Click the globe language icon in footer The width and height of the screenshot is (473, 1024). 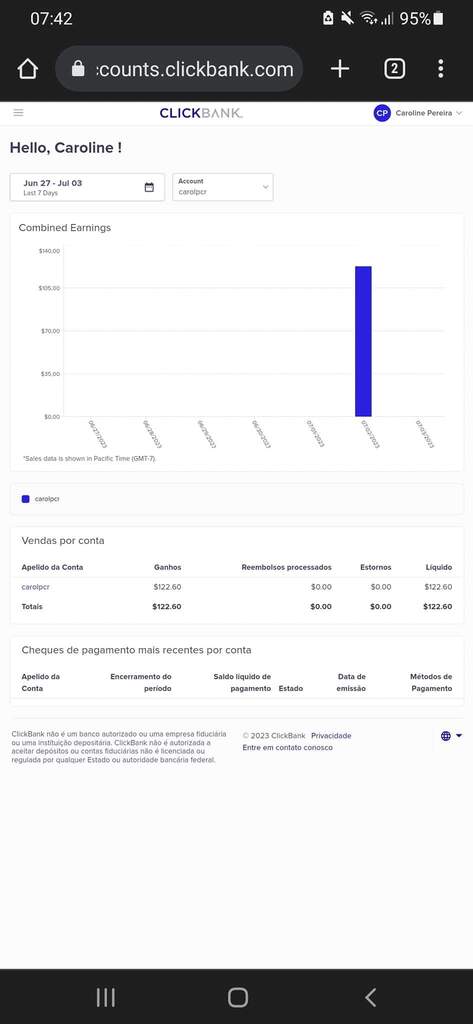pyautogui.click(x=446, y=736)
